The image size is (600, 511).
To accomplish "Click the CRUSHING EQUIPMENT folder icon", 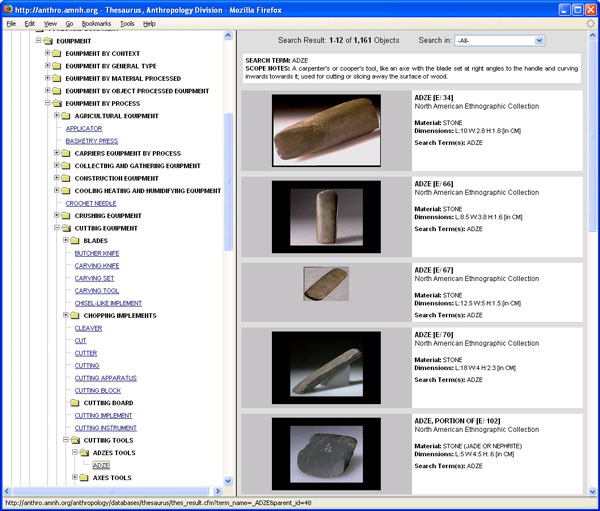I will pos(66,216).
